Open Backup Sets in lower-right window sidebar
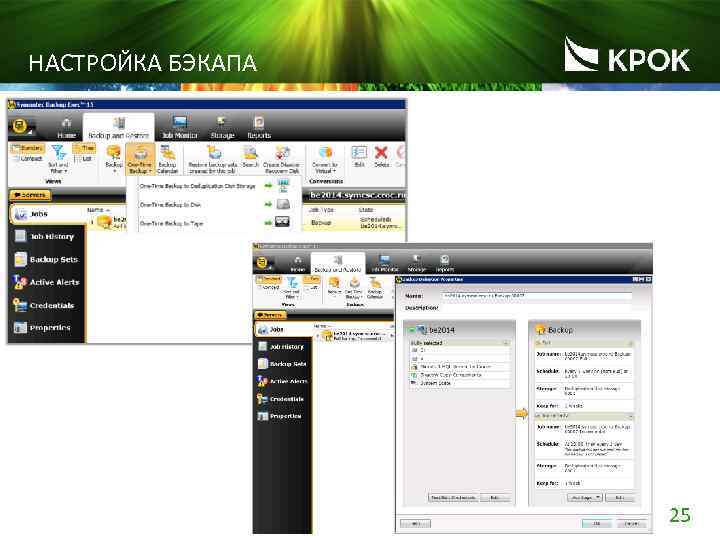 point(283,364)
